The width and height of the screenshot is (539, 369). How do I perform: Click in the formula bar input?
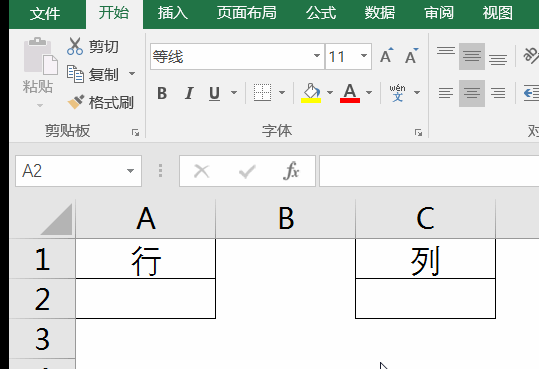point(429,171)
